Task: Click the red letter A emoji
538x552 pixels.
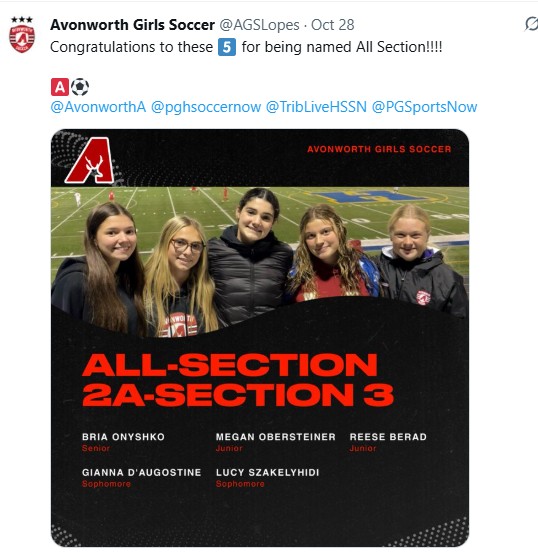Action: click(x=60, y=87)
